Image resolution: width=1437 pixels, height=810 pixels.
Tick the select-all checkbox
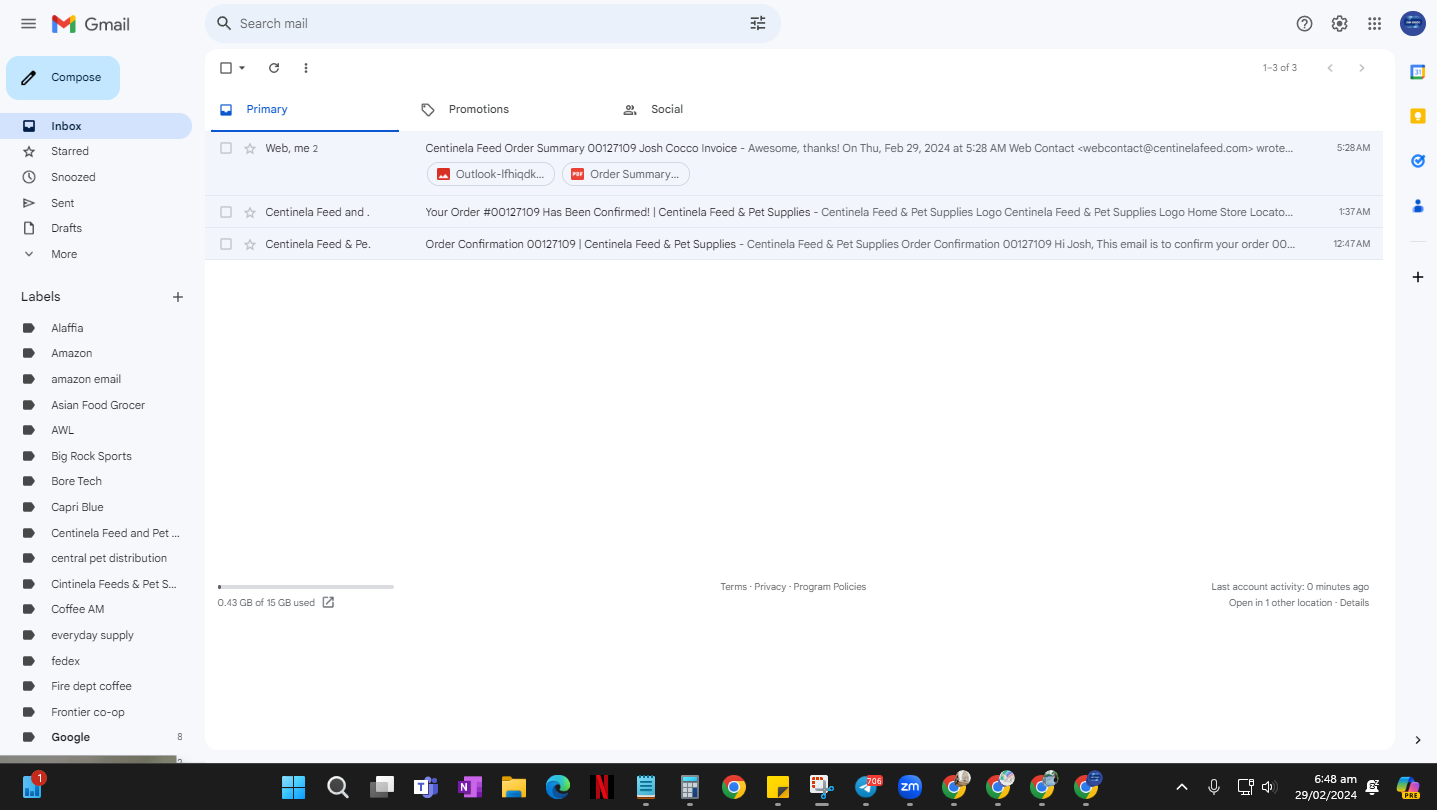[x=226, y=68]
